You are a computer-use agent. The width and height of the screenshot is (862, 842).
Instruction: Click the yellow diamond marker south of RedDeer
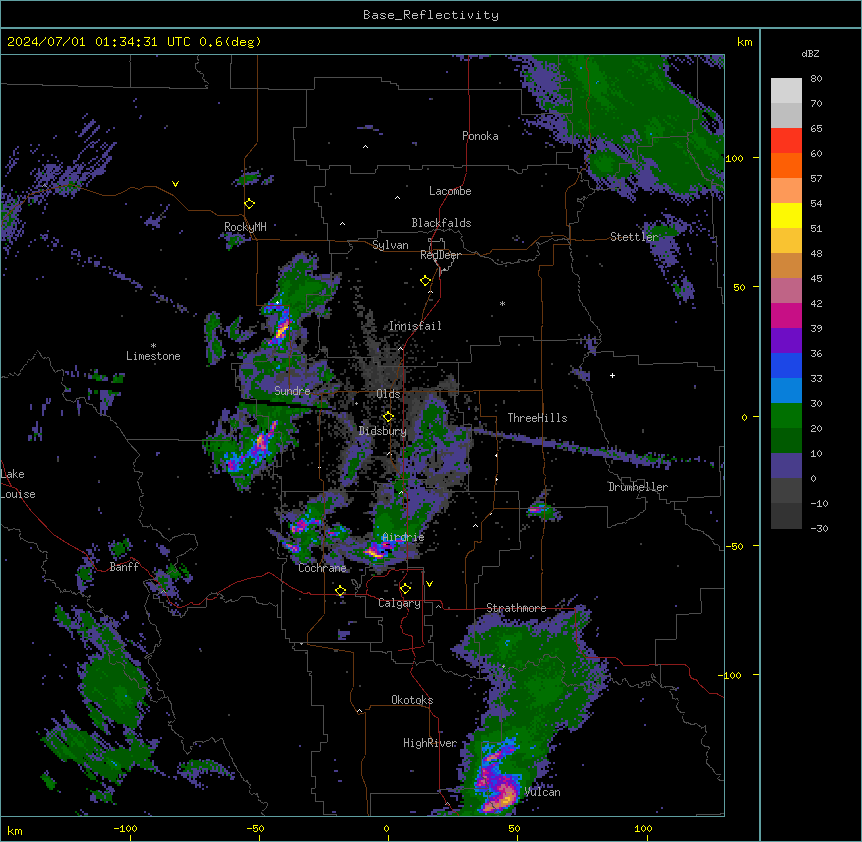(x=425, y=281)
